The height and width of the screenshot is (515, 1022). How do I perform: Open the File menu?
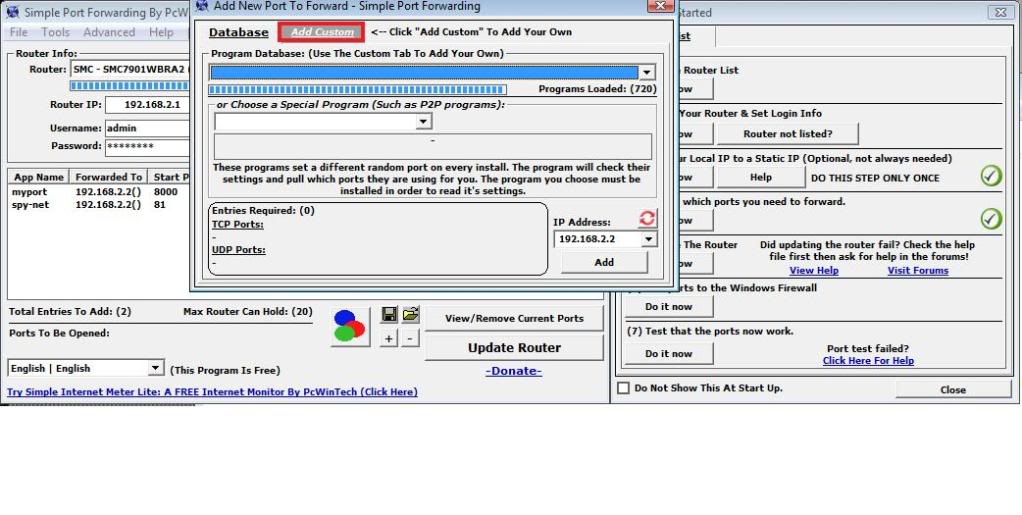click(x=18, y=33)
